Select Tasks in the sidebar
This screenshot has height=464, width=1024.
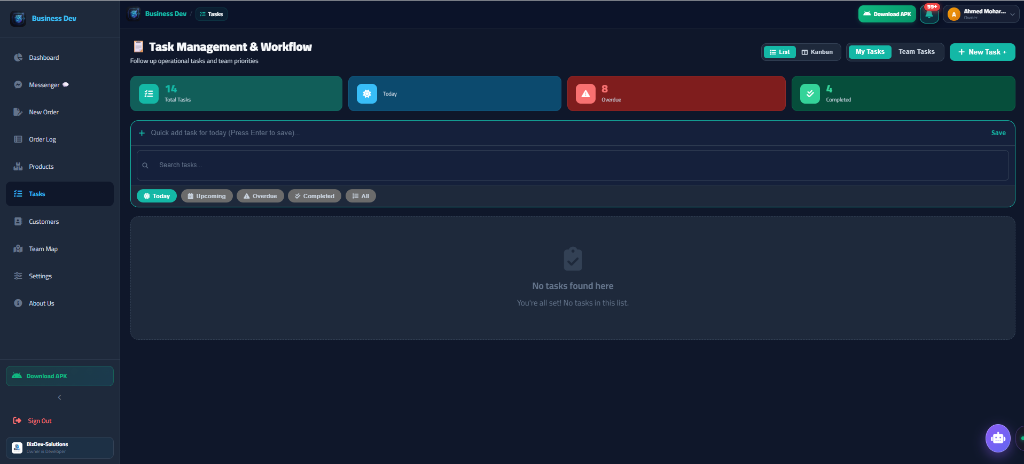pyautogui.click(x=59, y=194)
